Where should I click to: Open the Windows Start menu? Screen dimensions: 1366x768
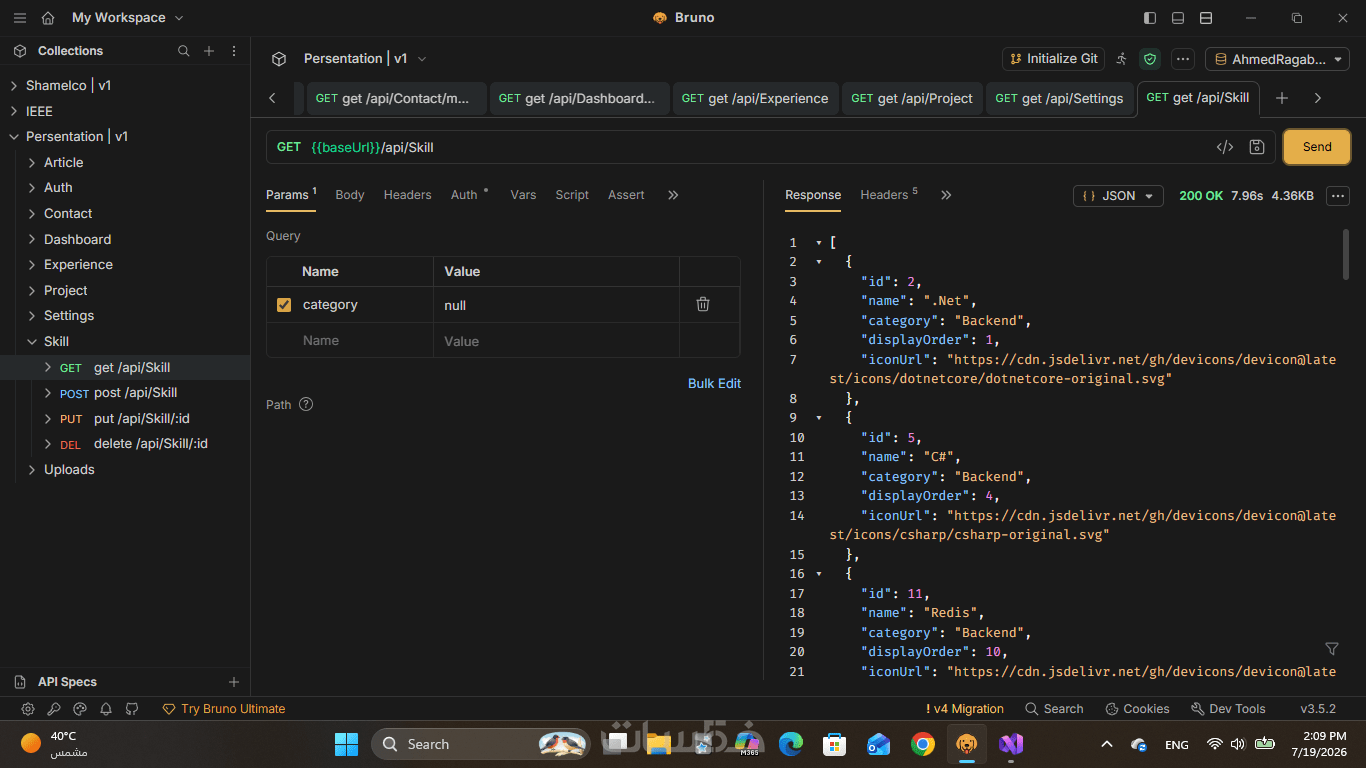point(346,744)
